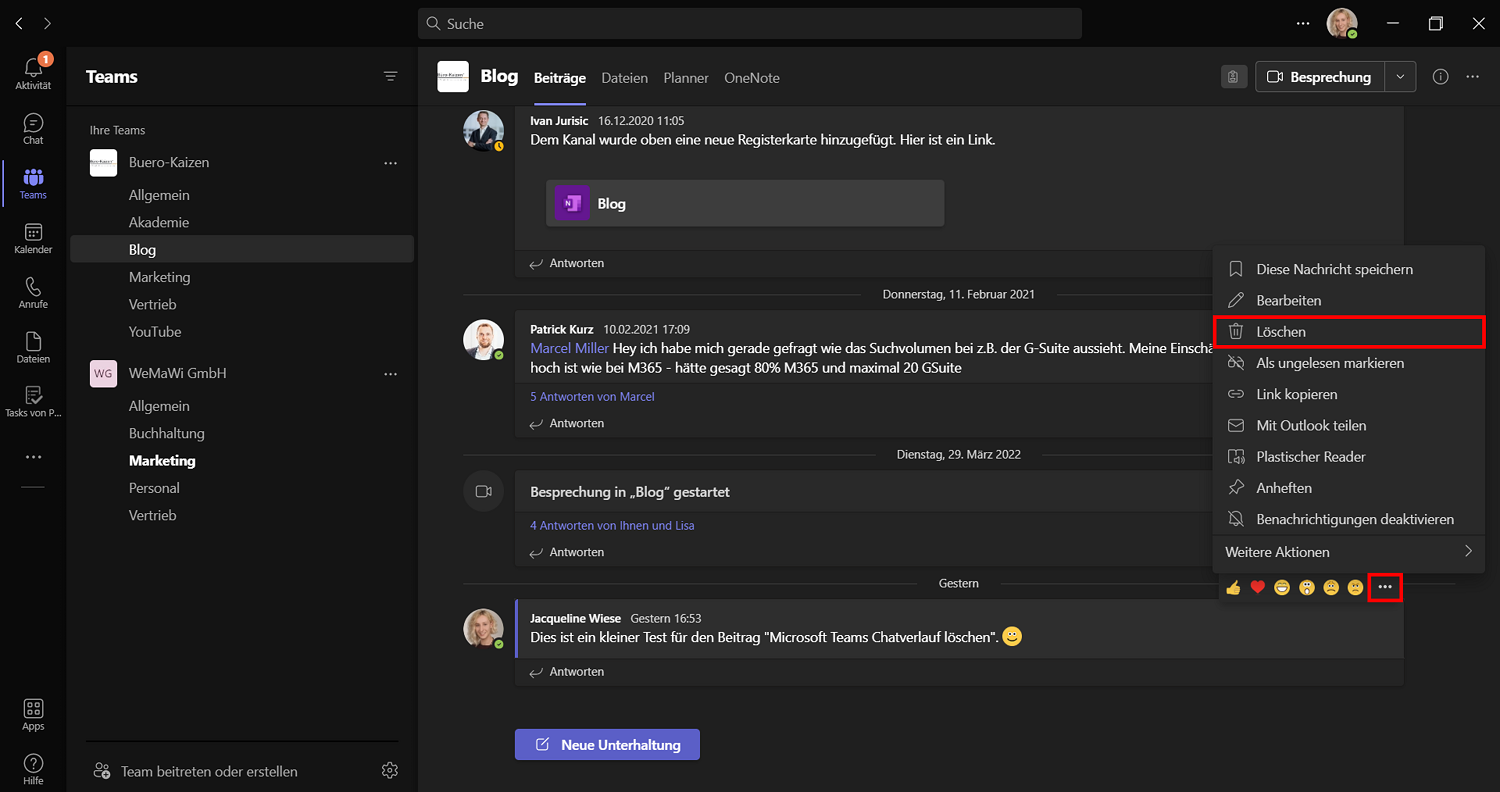The width and height of the screenshot is (1500, 792).
Task: Click the Suche search field
Action: tap(750, 23)
